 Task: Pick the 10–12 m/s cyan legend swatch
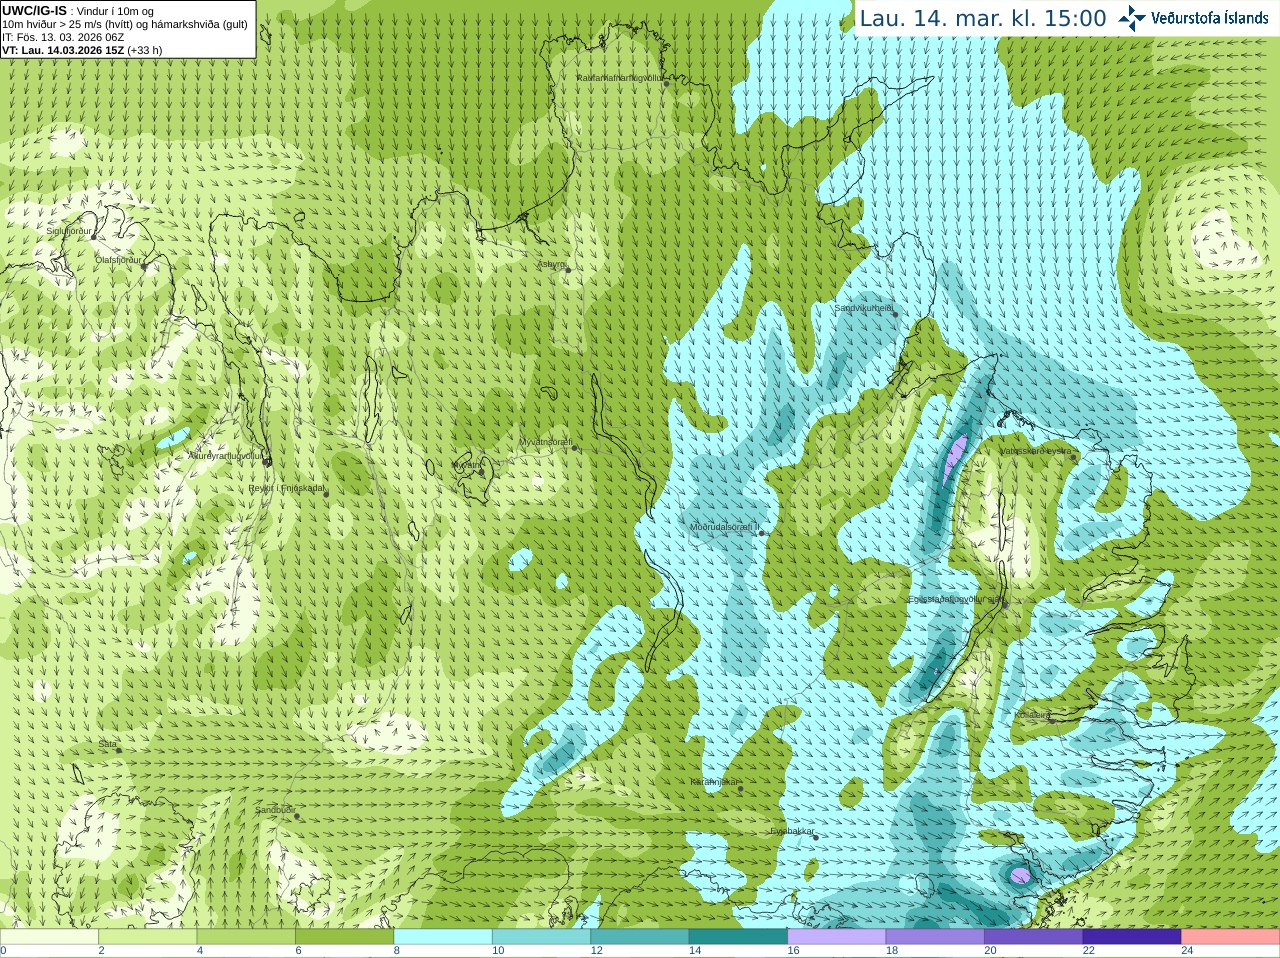coord(542,937)
